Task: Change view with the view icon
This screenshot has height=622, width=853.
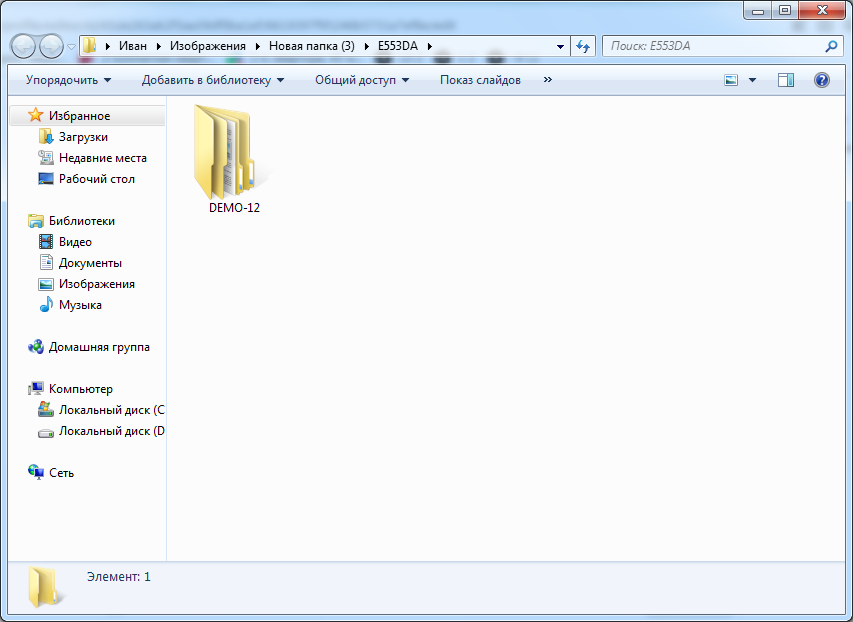Action: [x=731, y=80]
